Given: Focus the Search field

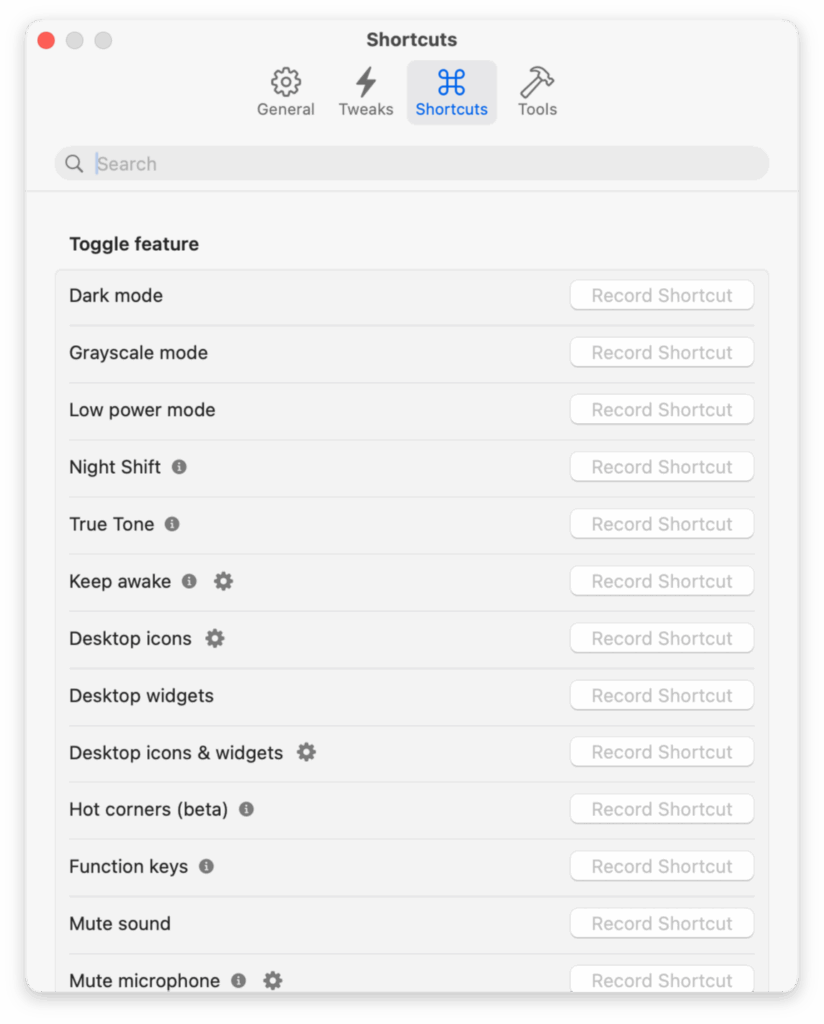Looking at the screenshot, I should pos(420,164).
